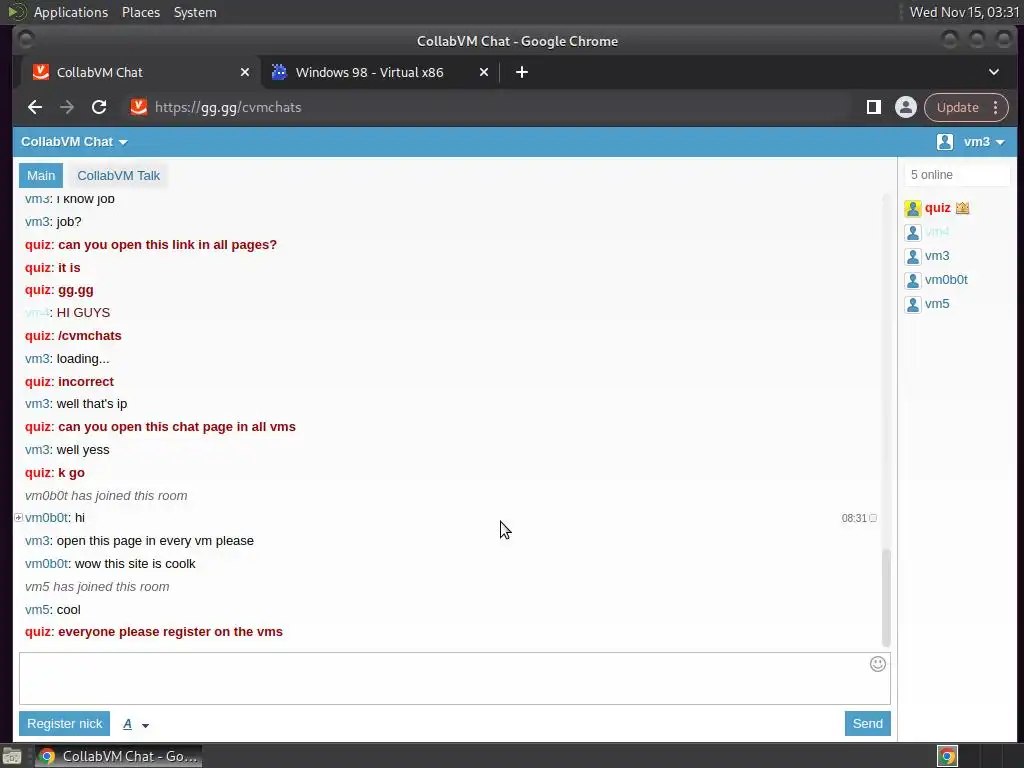Open the System menu
The image size is (1024, 768).
coord(195,12)
